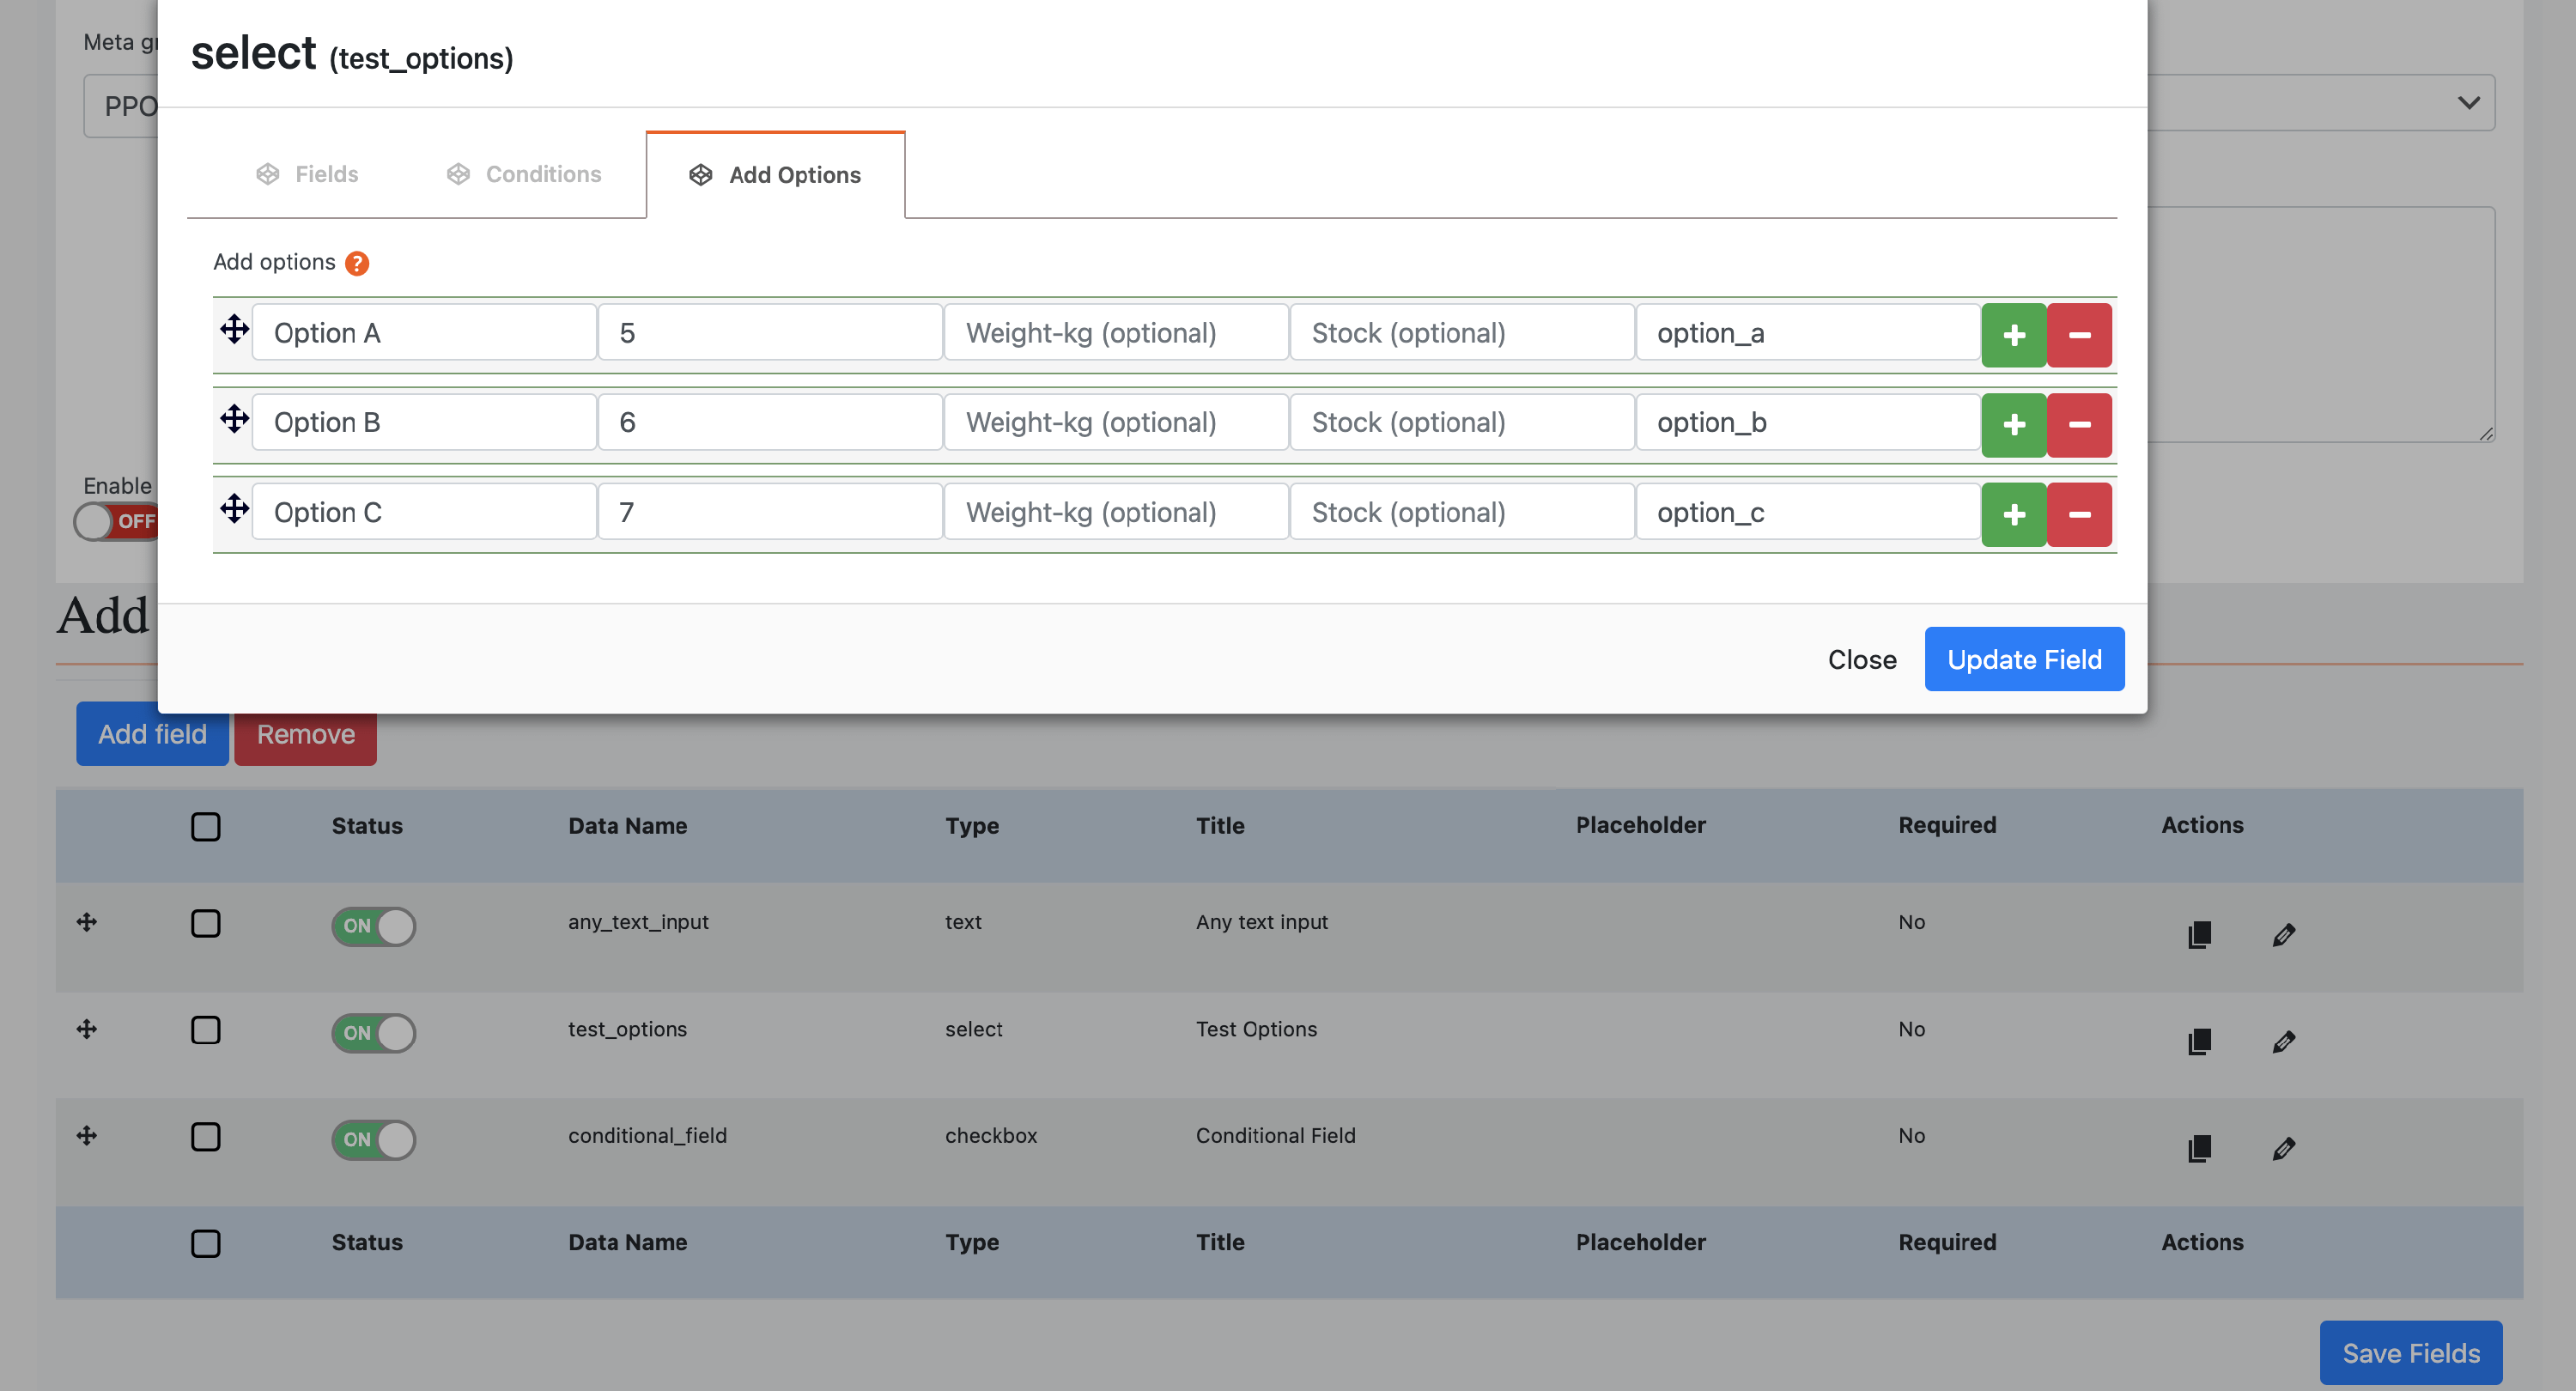Screen dimensions: 2576x1391
Task: Click the Close button in dialog
Action: 1861,659
